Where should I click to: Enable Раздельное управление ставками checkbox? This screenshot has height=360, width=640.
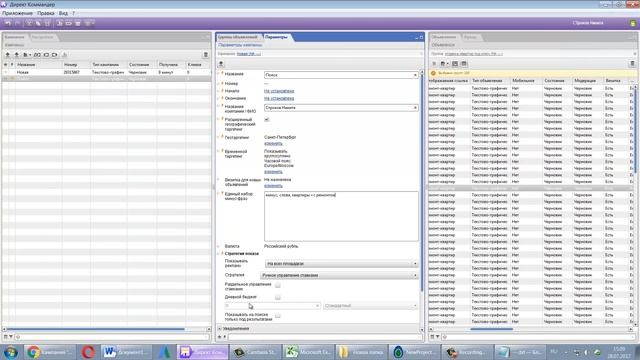click(278, 285)
